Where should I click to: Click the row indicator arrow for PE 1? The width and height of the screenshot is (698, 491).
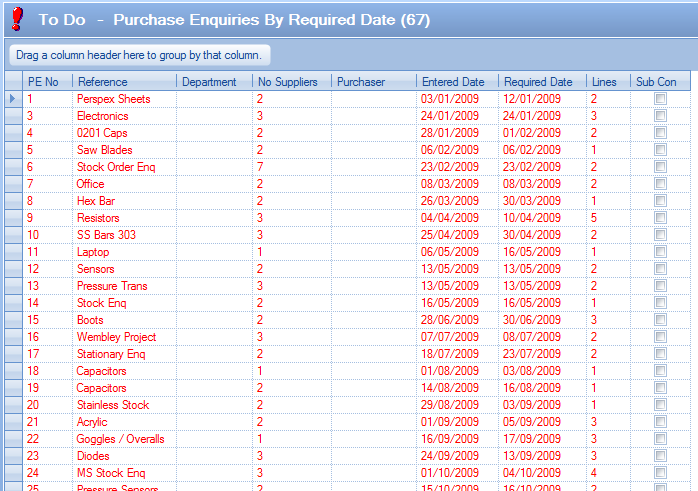12,99
